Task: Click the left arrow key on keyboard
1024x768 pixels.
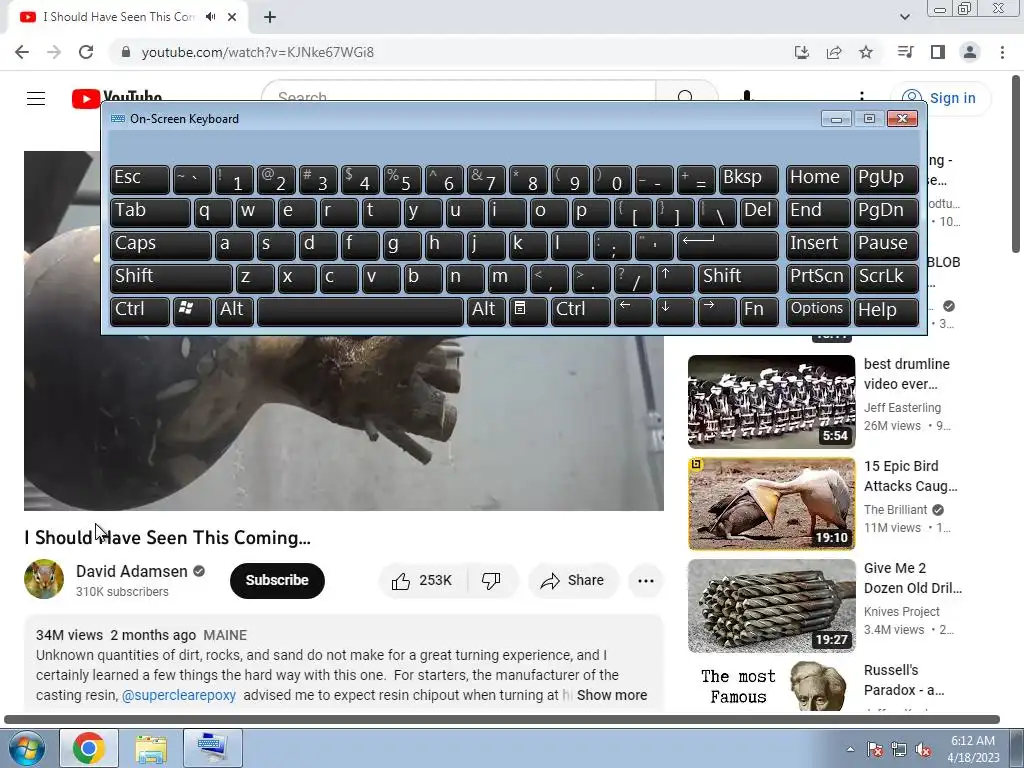Action: [x=633, y=310]
